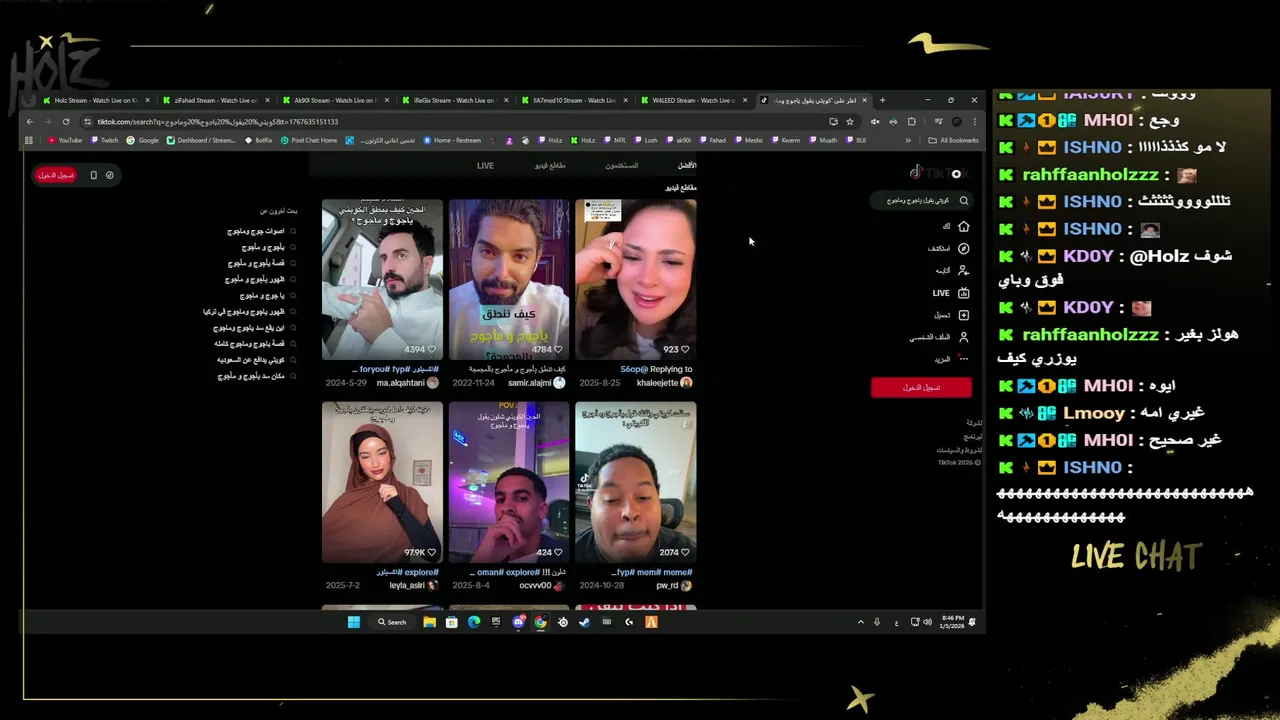
Task: Show hidden system tray icons chevron
Action: tap(860, 622)
